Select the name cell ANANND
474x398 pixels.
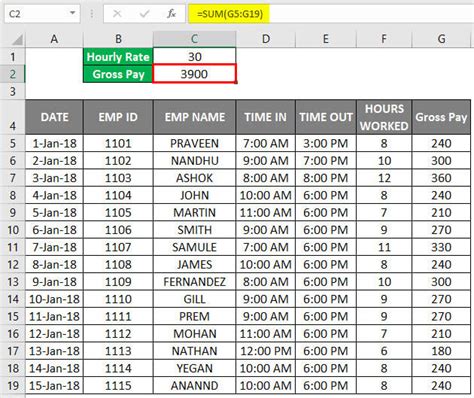(194, 386)
